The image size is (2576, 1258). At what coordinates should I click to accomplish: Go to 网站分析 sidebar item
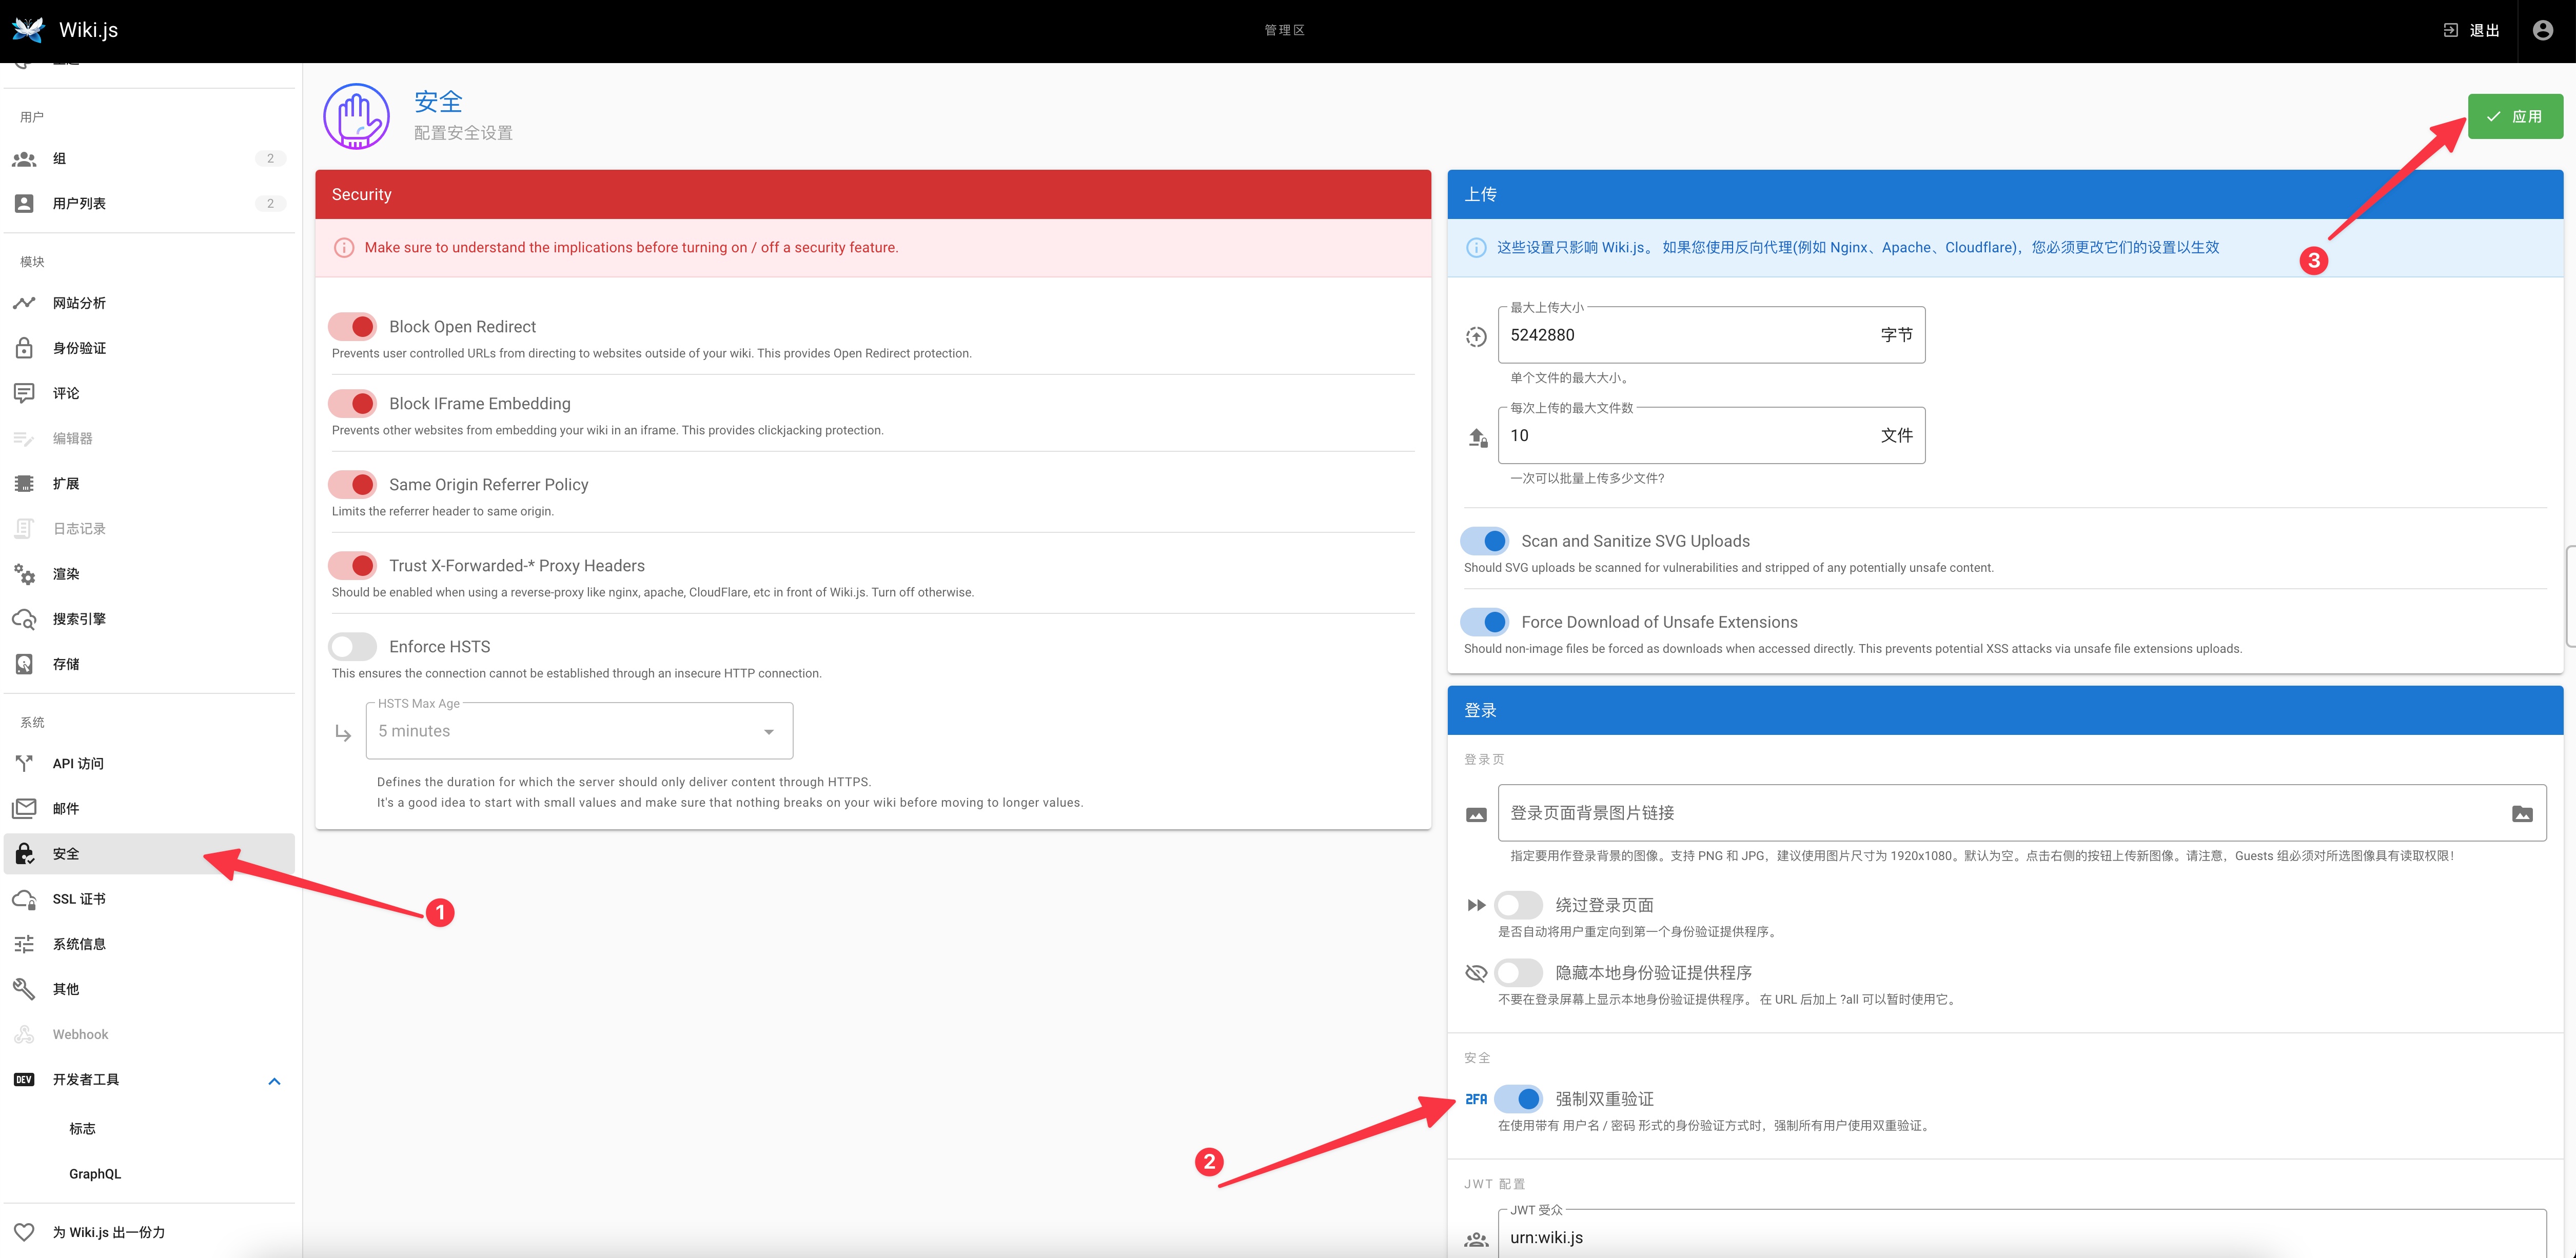(150, 303)
